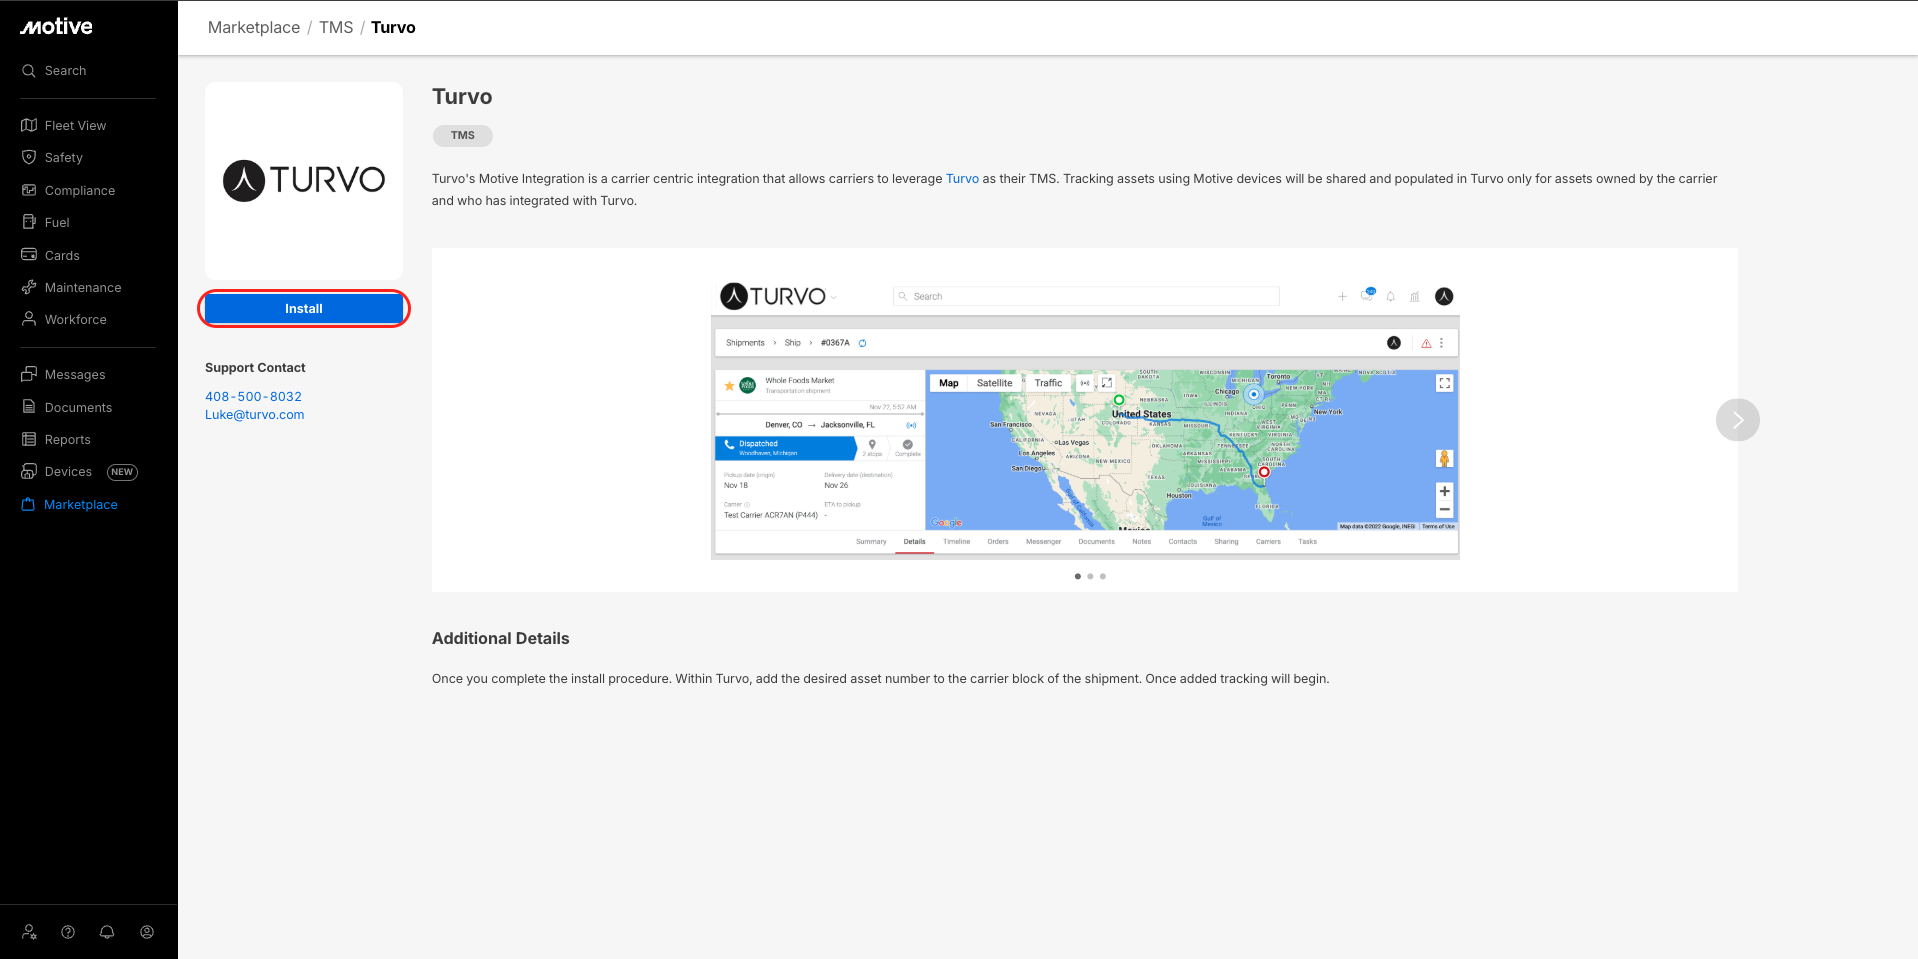Open the Reports menu item
The width and height of the screenshot is (1918, 959).
click(x=67, y=440)
